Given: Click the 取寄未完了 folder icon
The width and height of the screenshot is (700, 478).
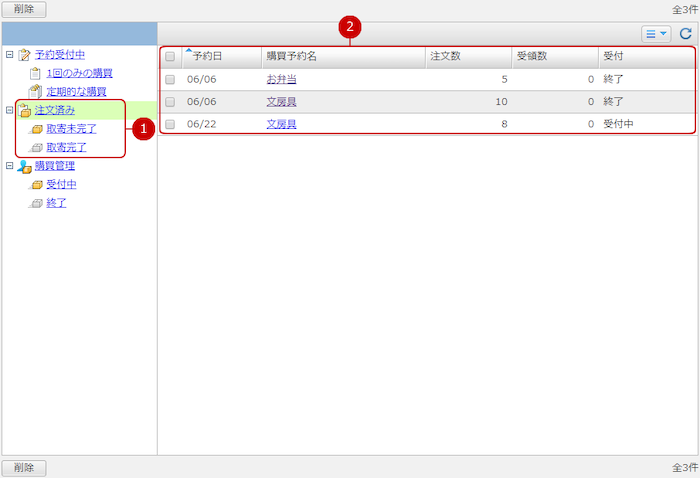Looking at the screenshot, I should (37, 129).
